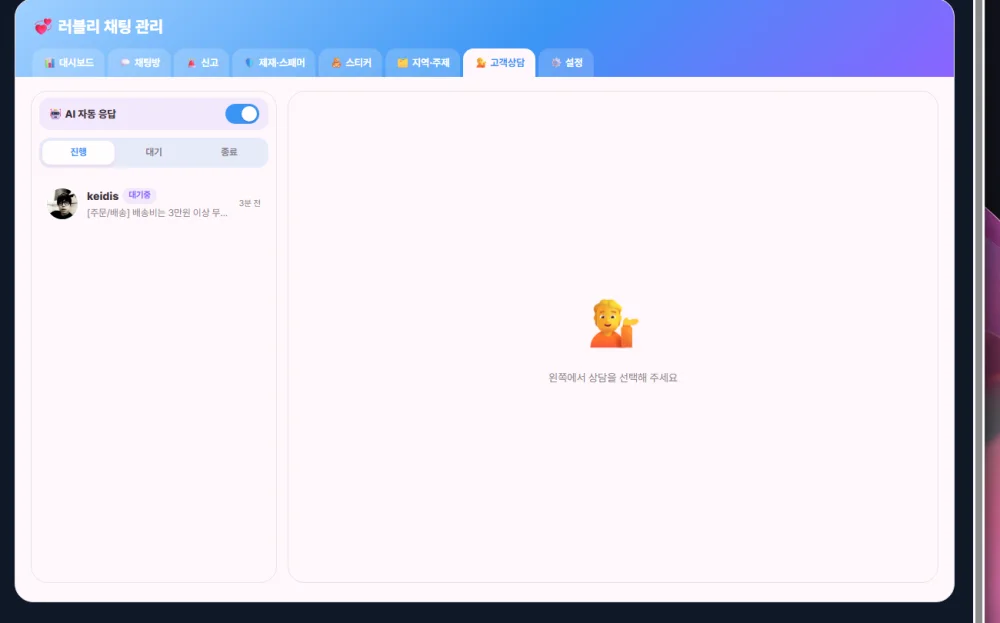Select the 고객상담 tab
The image size is (1000, 623).
pos(499,62)
